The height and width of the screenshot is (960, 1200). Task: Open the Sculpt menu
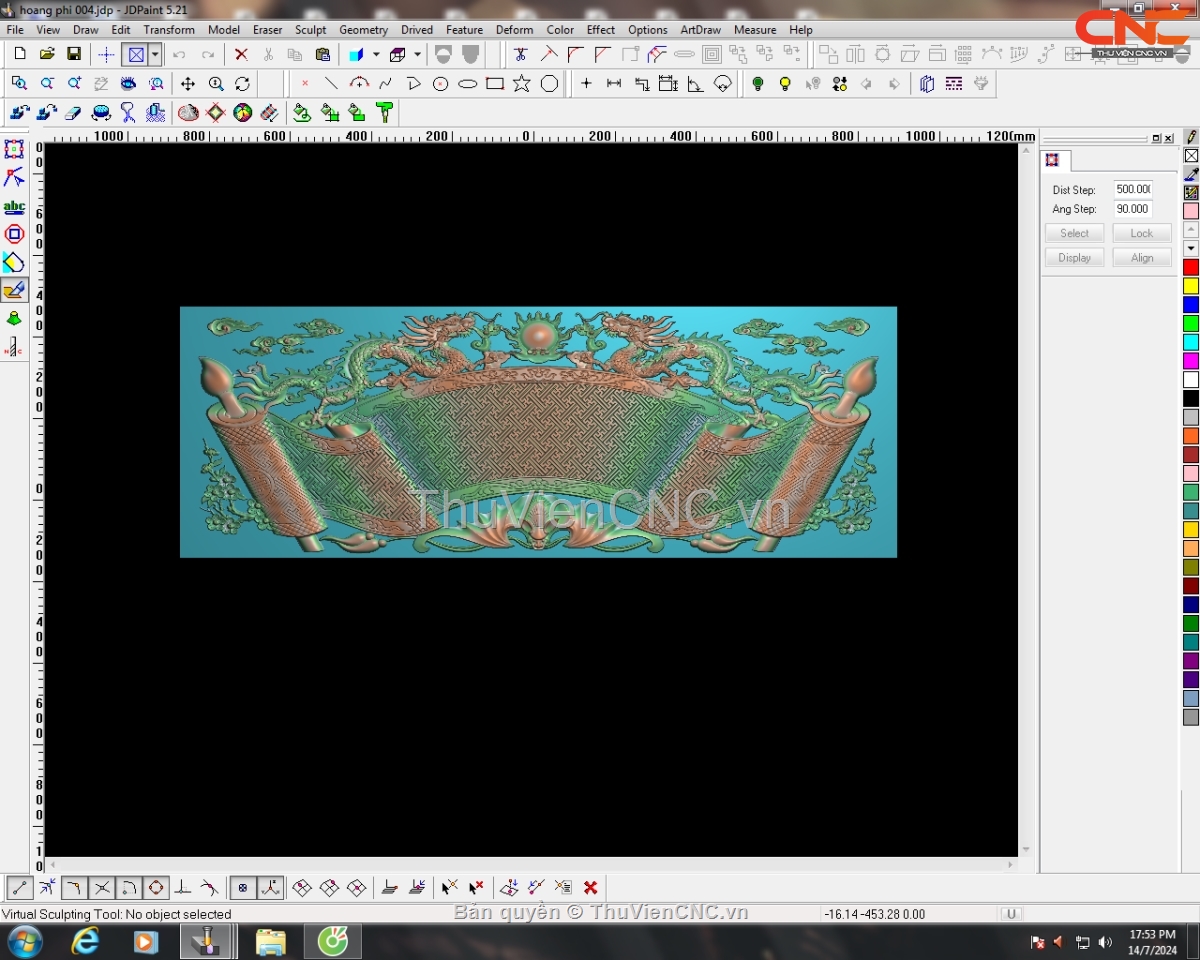[310, 30]
